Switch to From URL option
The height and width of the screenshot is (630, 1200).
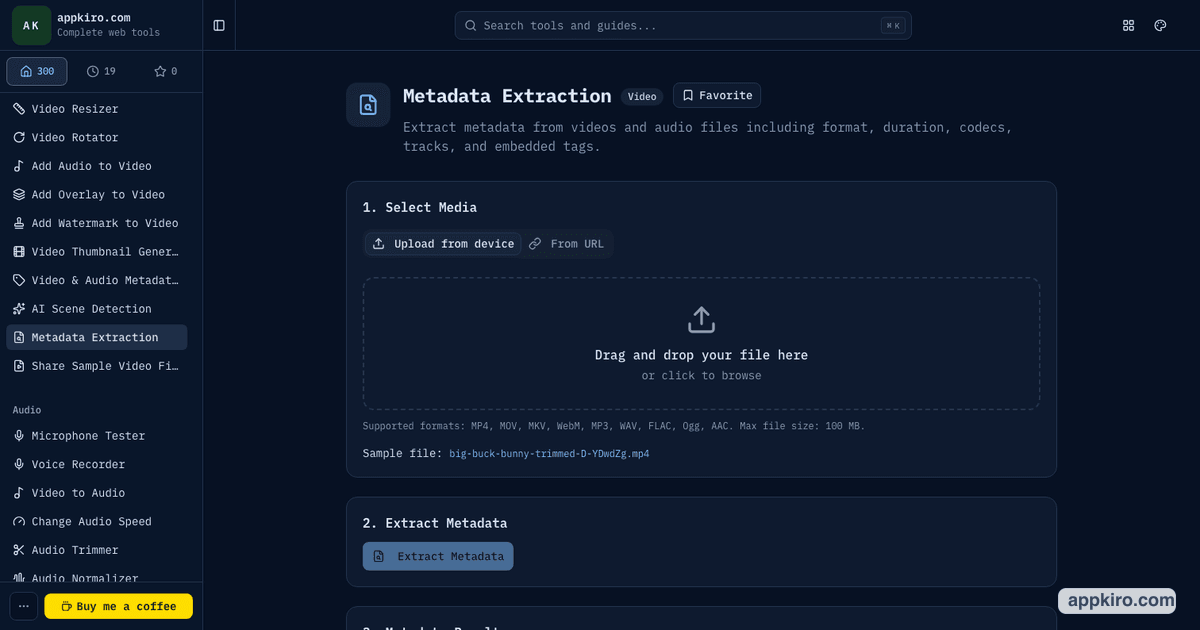tap(567, 244)
